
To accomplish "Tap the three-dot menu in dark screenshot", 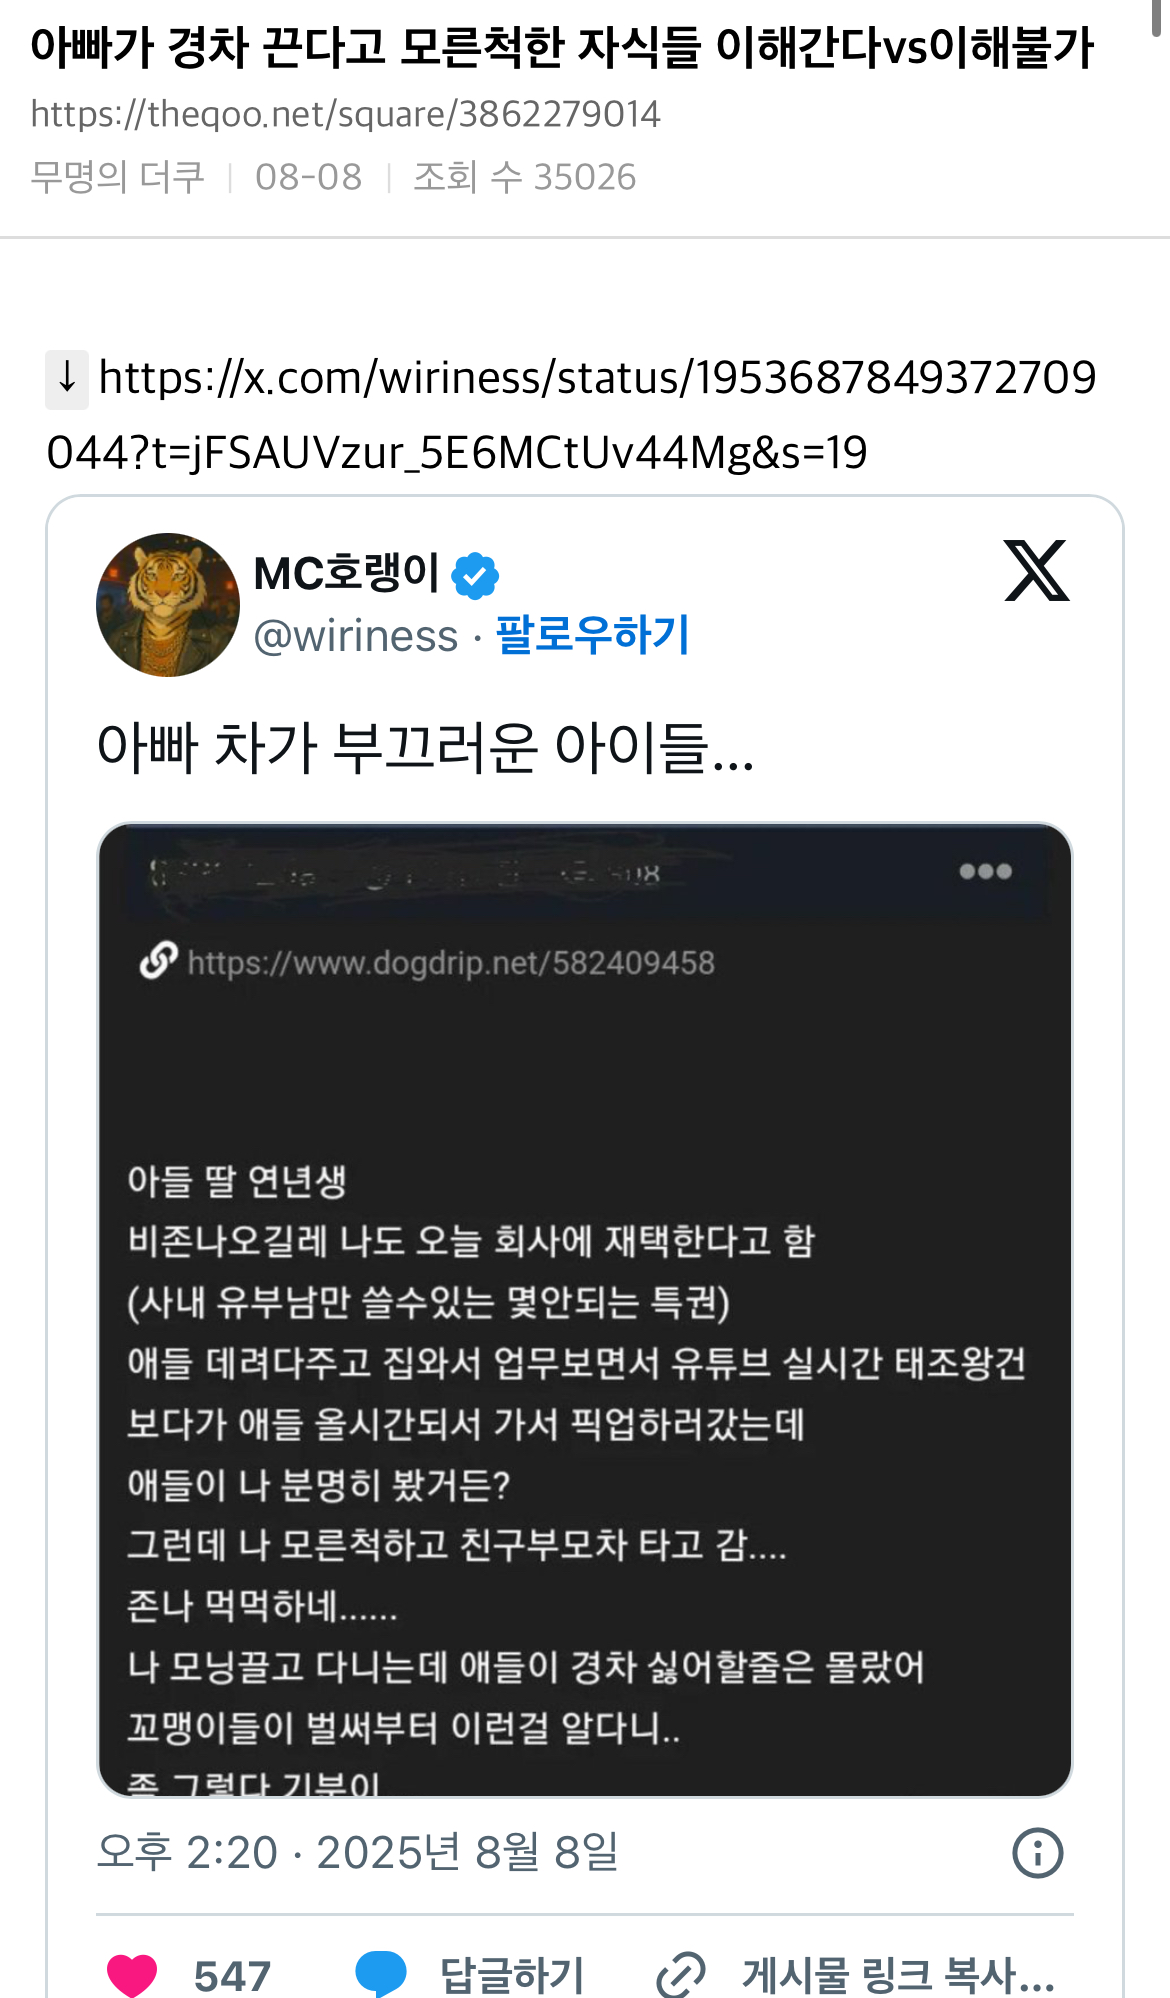I will click(985, 871).
